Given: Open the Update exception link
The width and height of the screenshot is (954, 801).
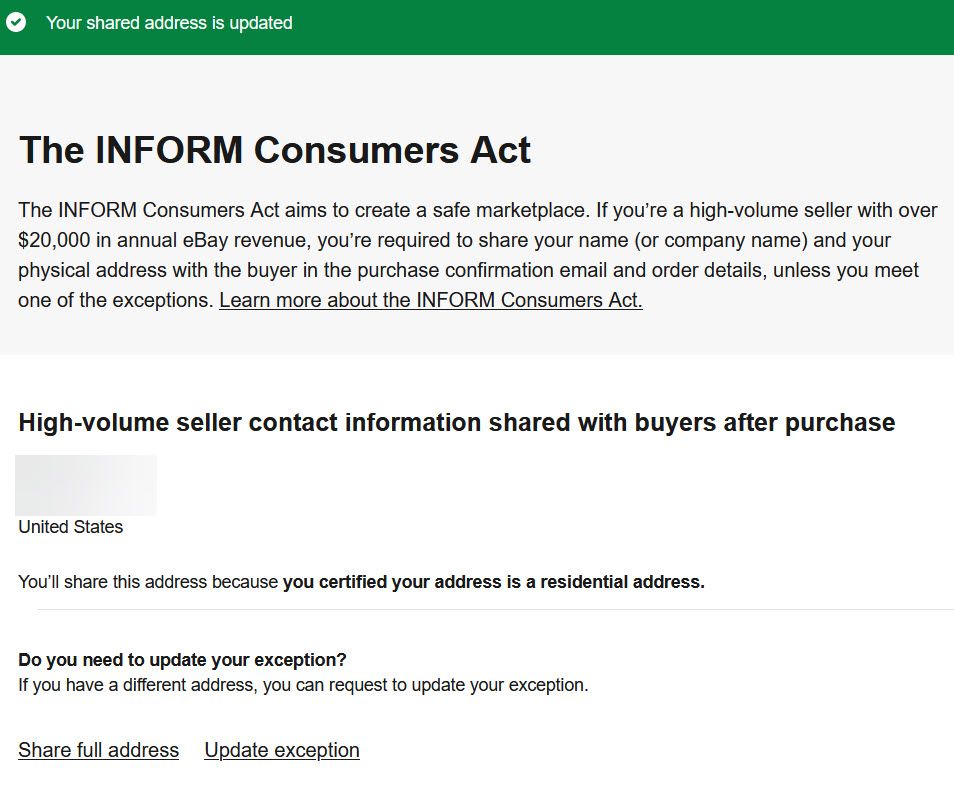Looking at the screenshot, I should coord(282,750).
